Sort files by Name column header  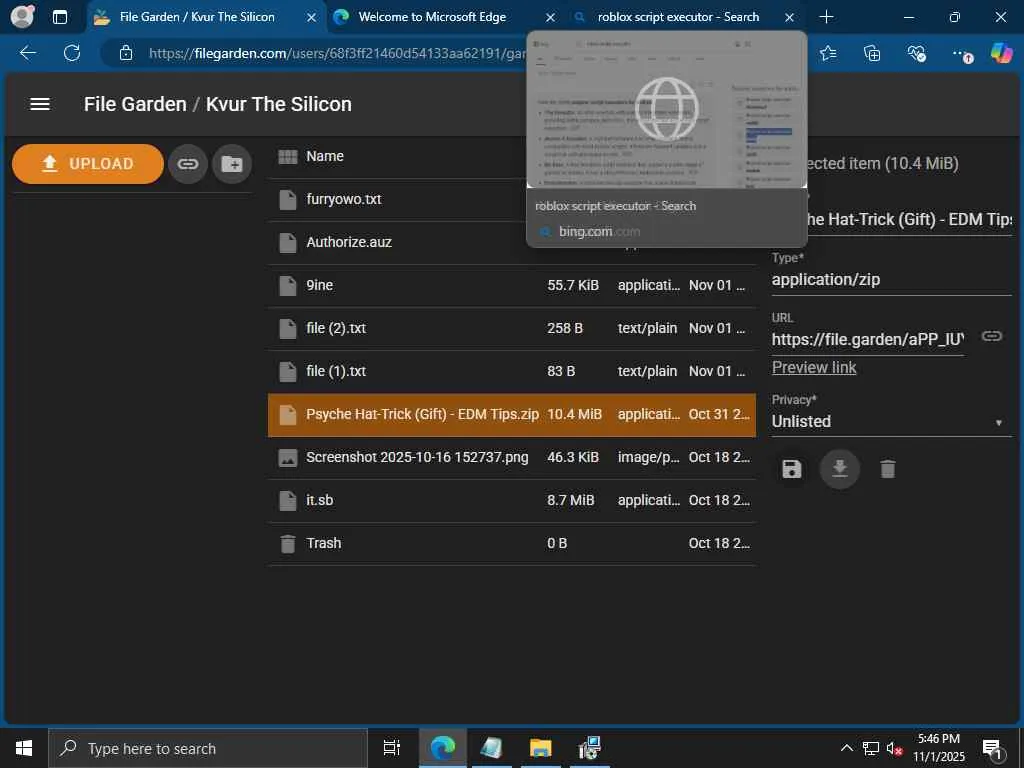pyautogui.click(x=325, y=156)
